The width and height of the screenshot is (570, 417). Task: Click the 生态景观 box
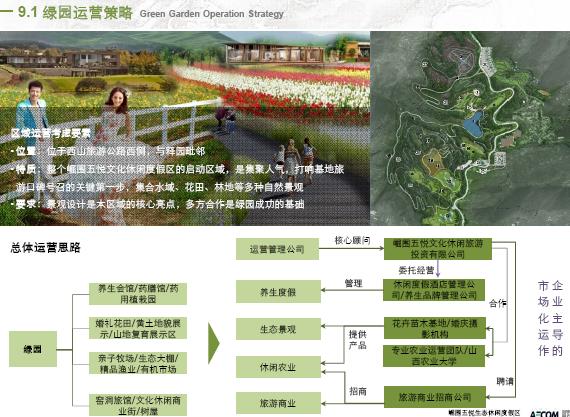[x=278, y=329]
